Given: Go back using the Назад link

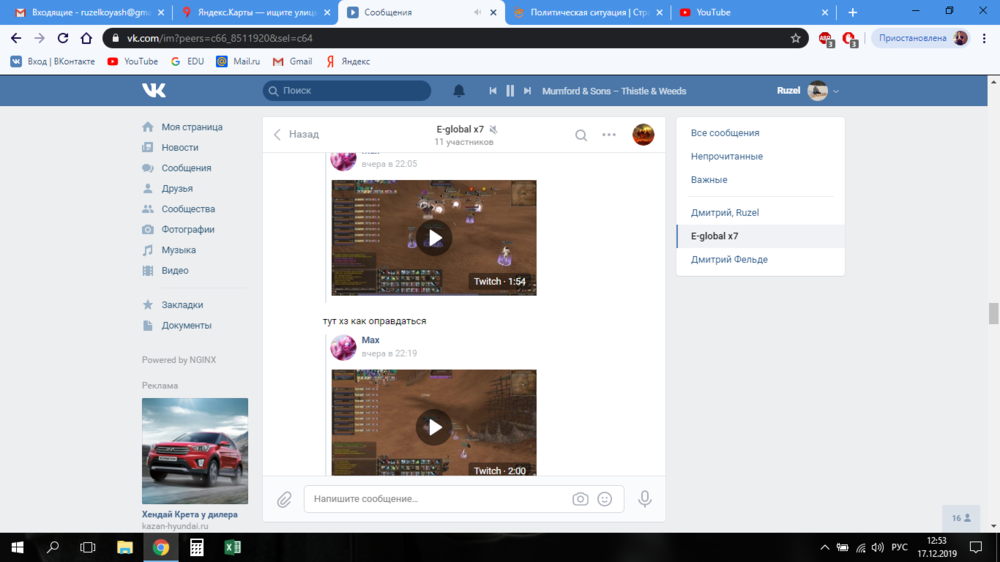Looking at the screenshot, I should pos(297,134).
